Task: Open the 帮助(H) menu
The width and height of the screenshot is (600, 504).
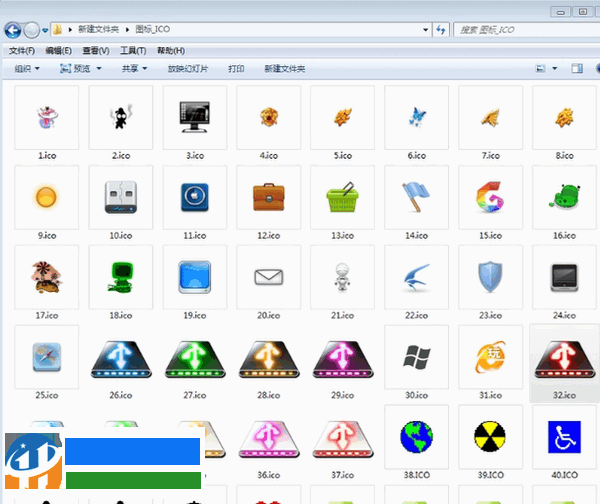Action: [x=171, y=51]
